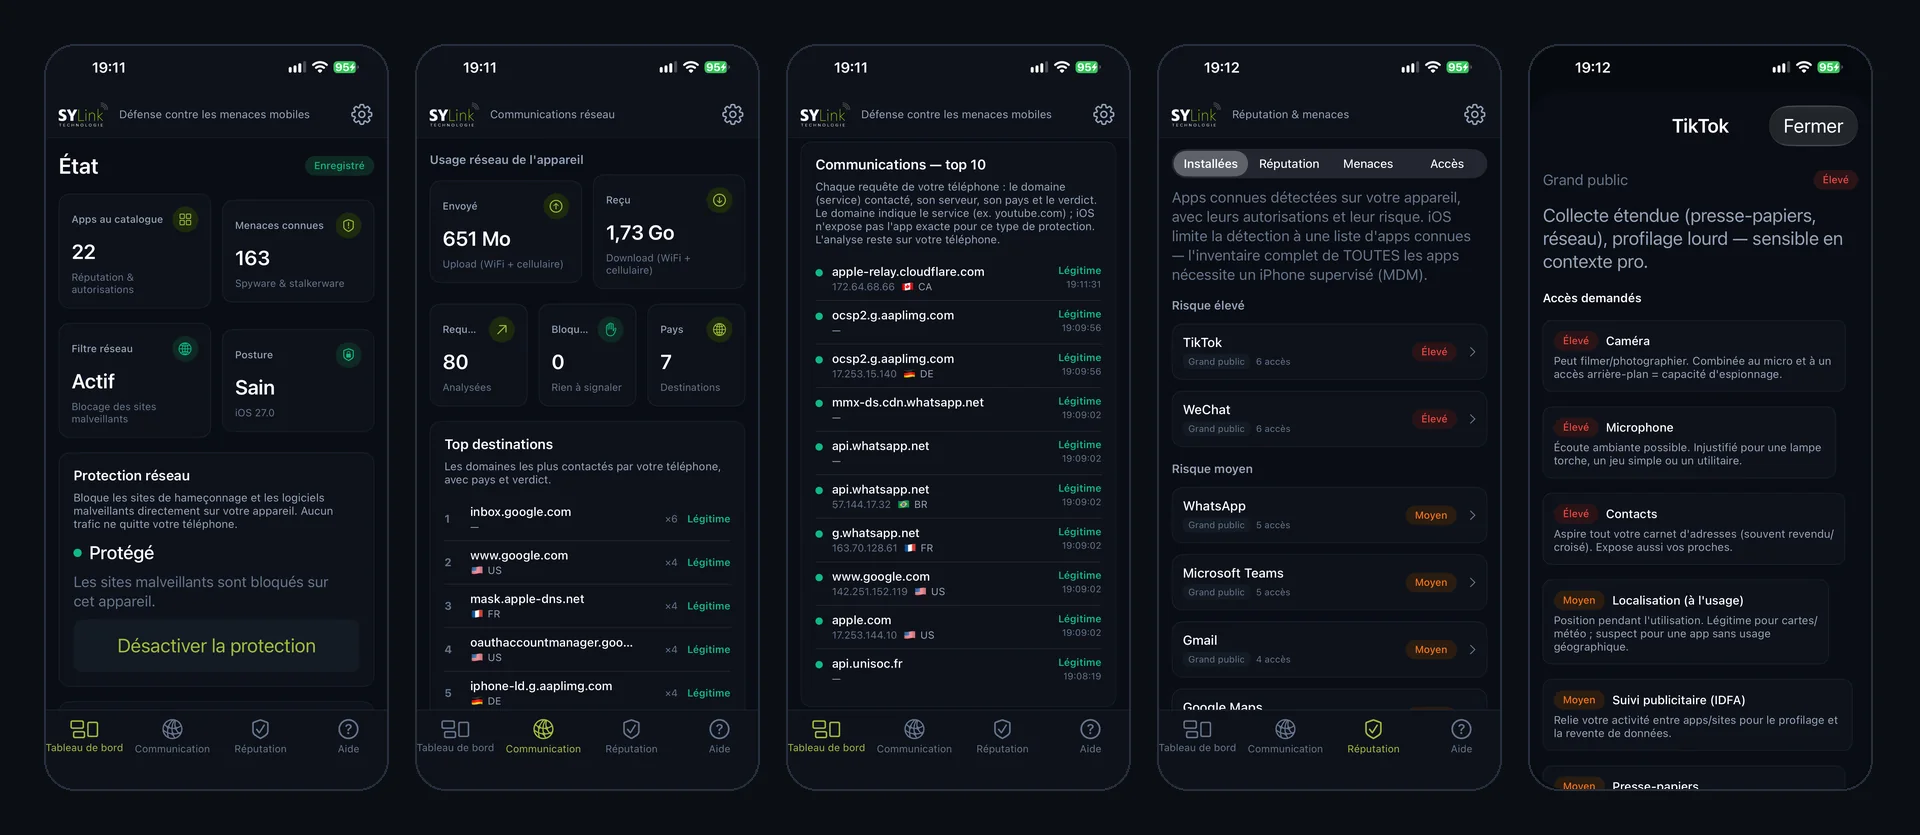Switch to the Réputation segment at top

click(x=1289, y=164)
